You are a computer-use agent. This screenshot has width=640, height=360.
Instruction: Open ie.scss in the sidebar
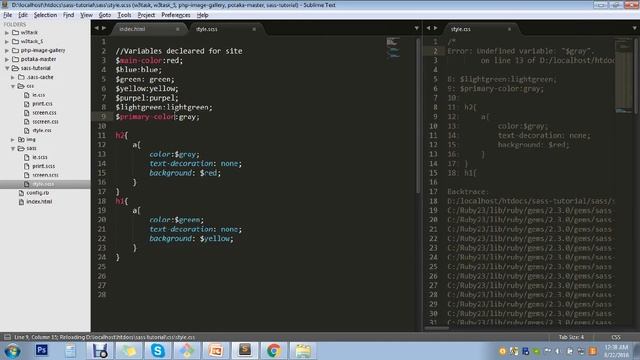(40, 158)
